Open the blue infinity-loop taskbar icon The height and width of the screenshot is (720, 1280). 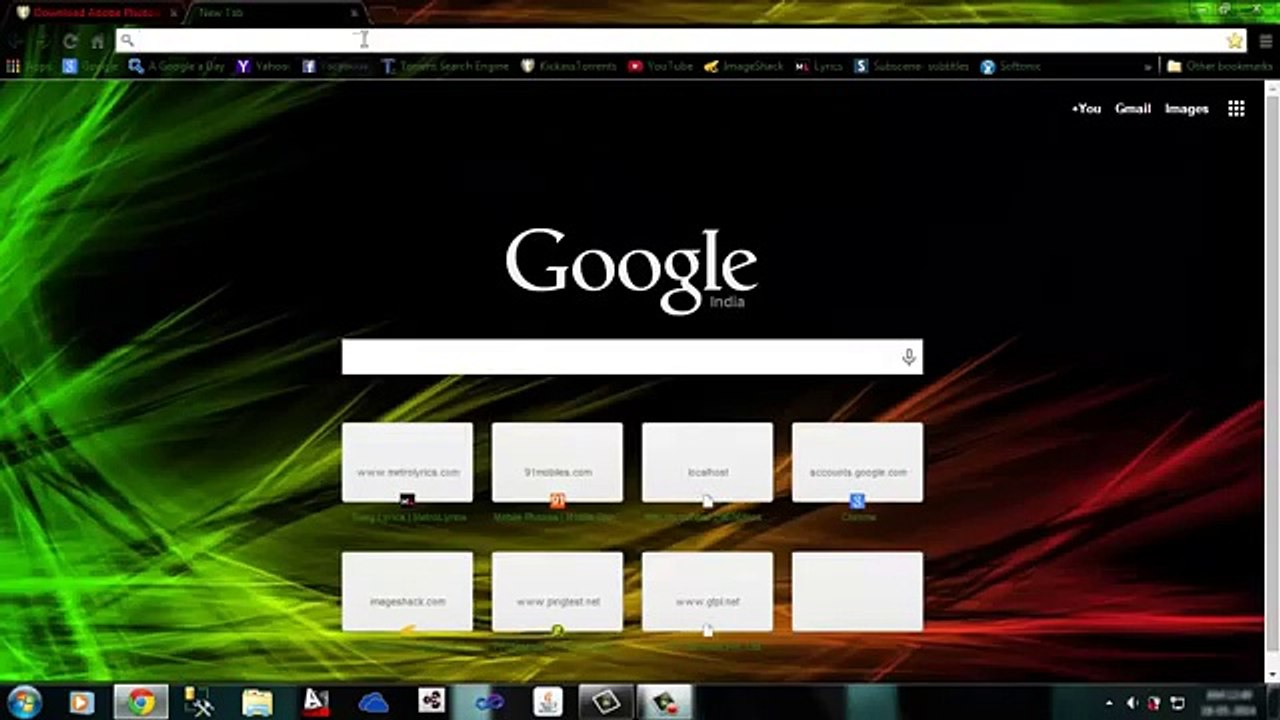click(x=489, y=702)
